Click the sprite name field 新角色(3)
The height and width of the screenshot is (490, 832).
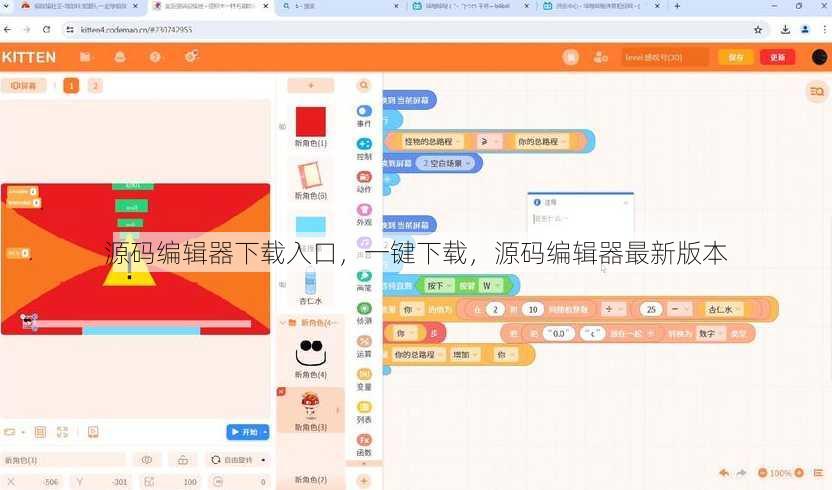click(64, 460)
